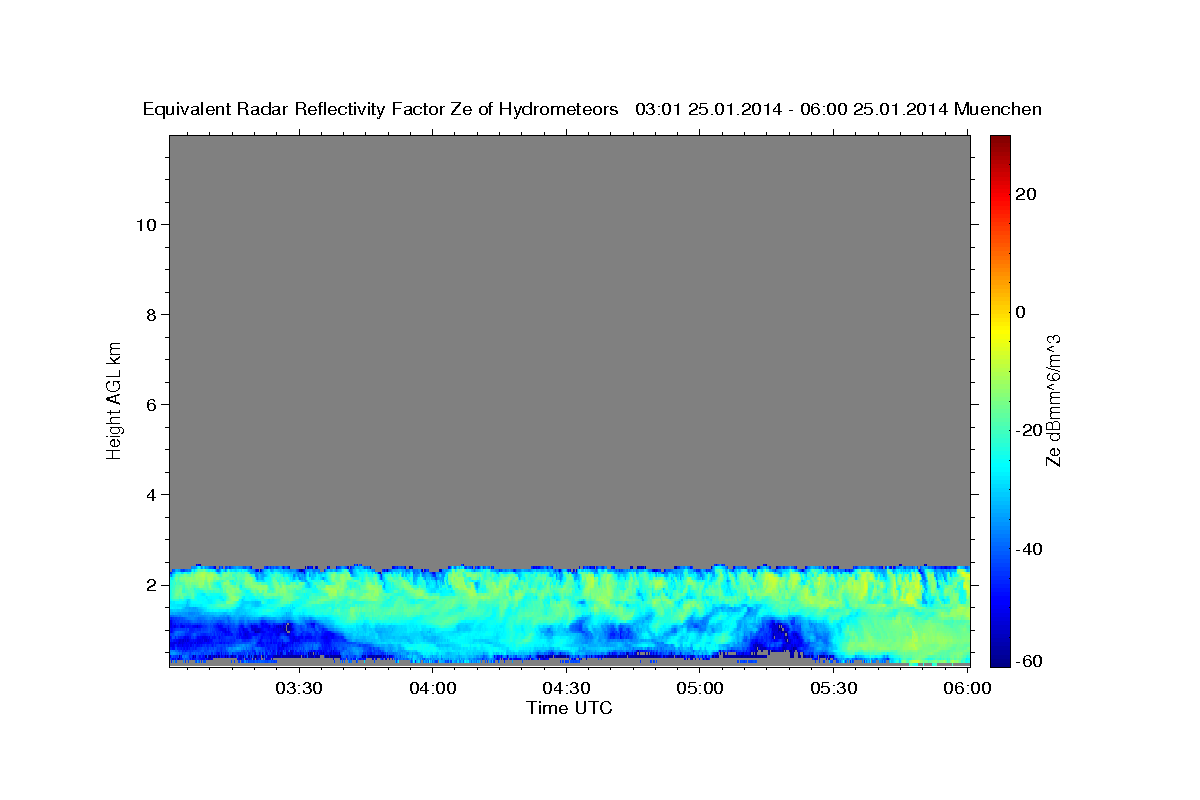Click the colorbar value label -60

coord(1028,660)
